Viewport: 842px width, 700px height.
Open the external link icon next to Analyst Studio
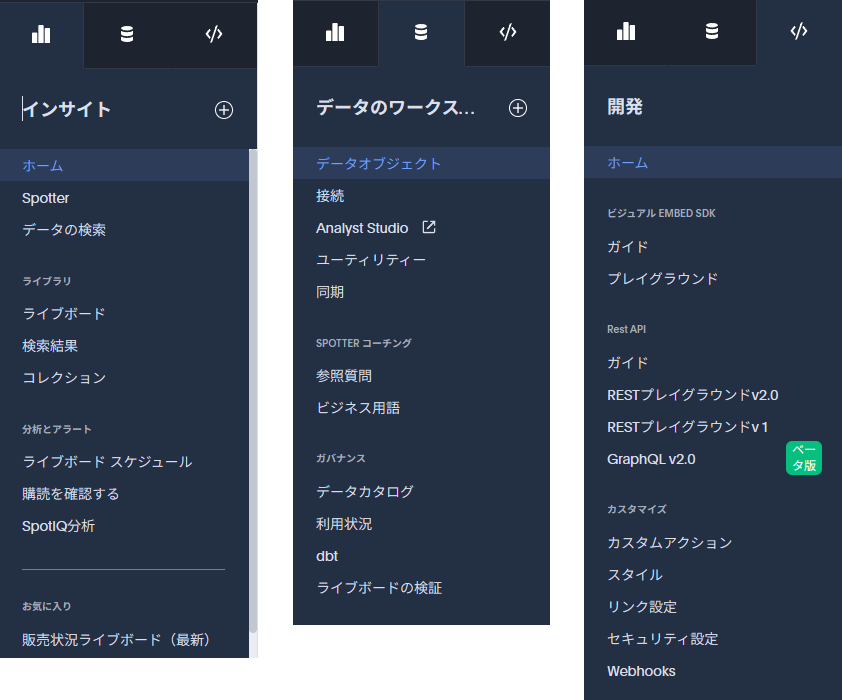(429, 228)
